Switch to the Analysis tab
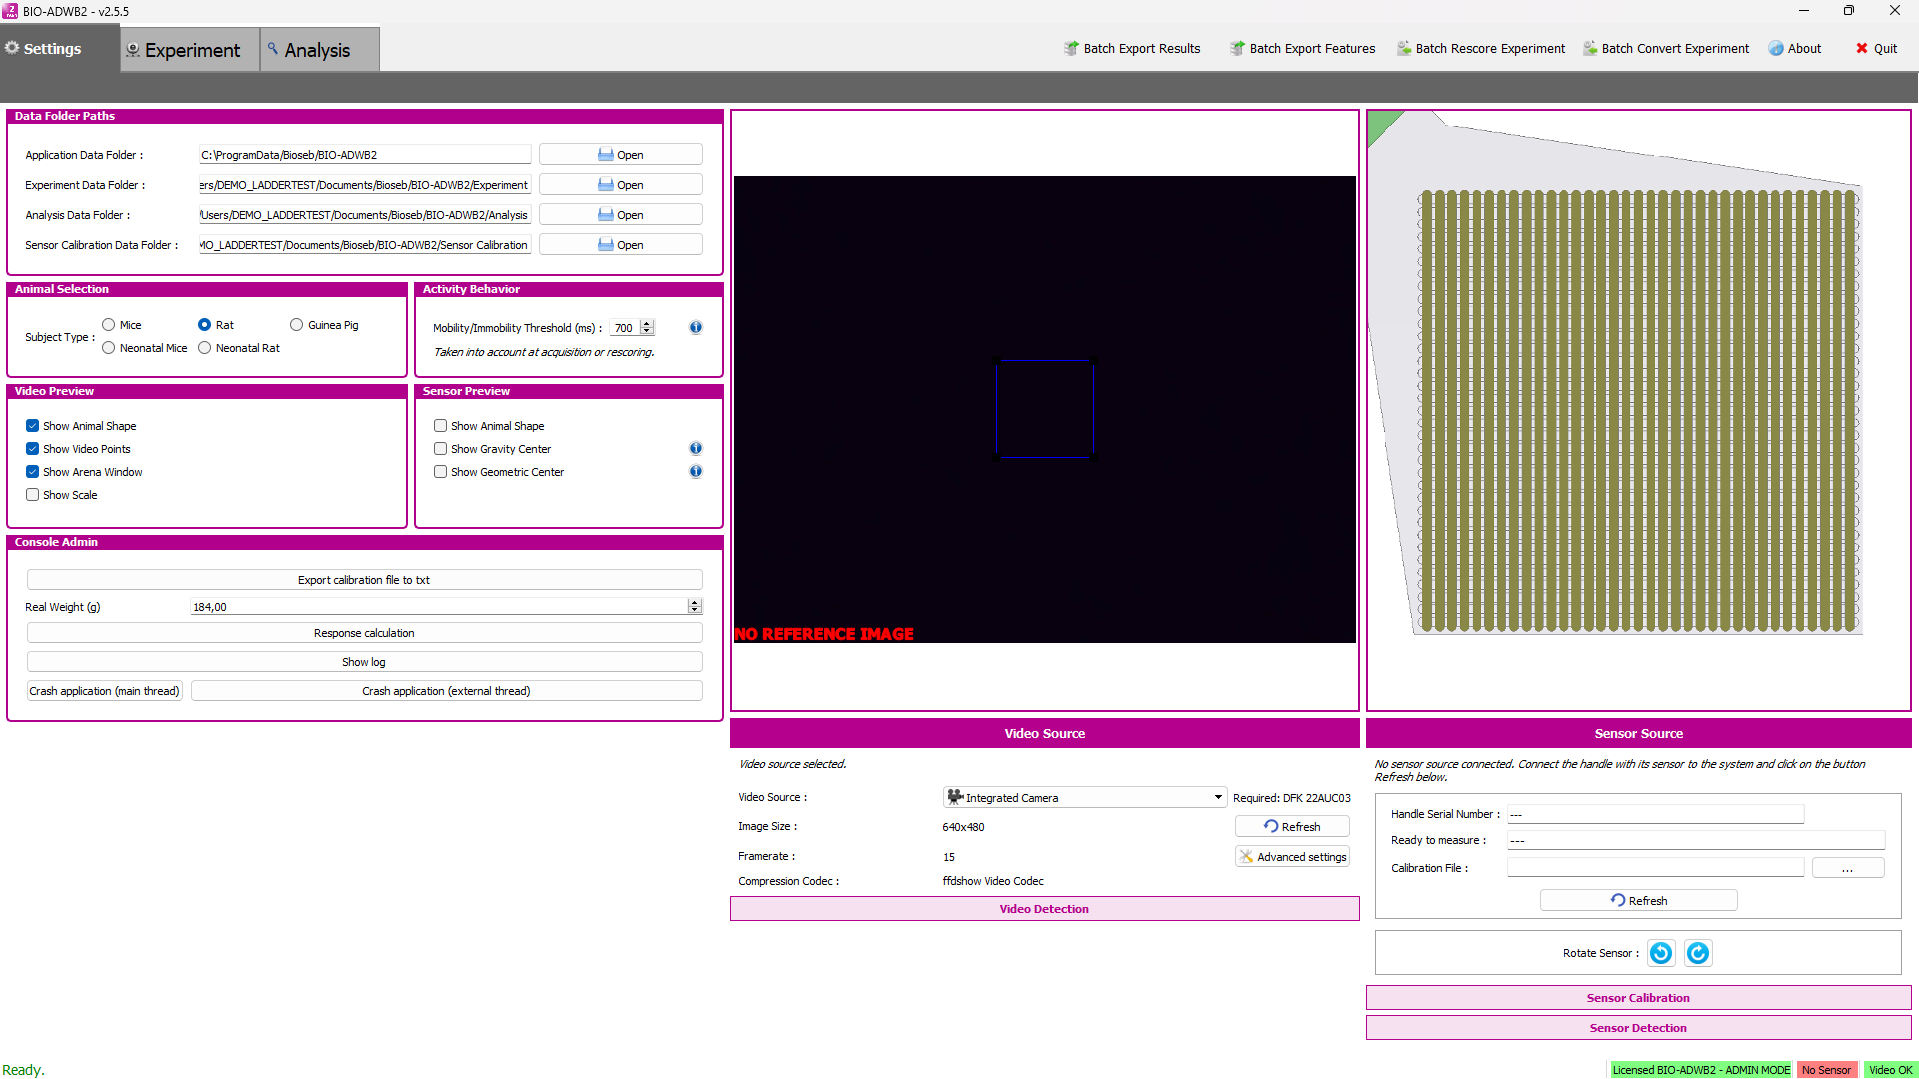This screenshot has height=1079, width=1919. tap(317, 50)
